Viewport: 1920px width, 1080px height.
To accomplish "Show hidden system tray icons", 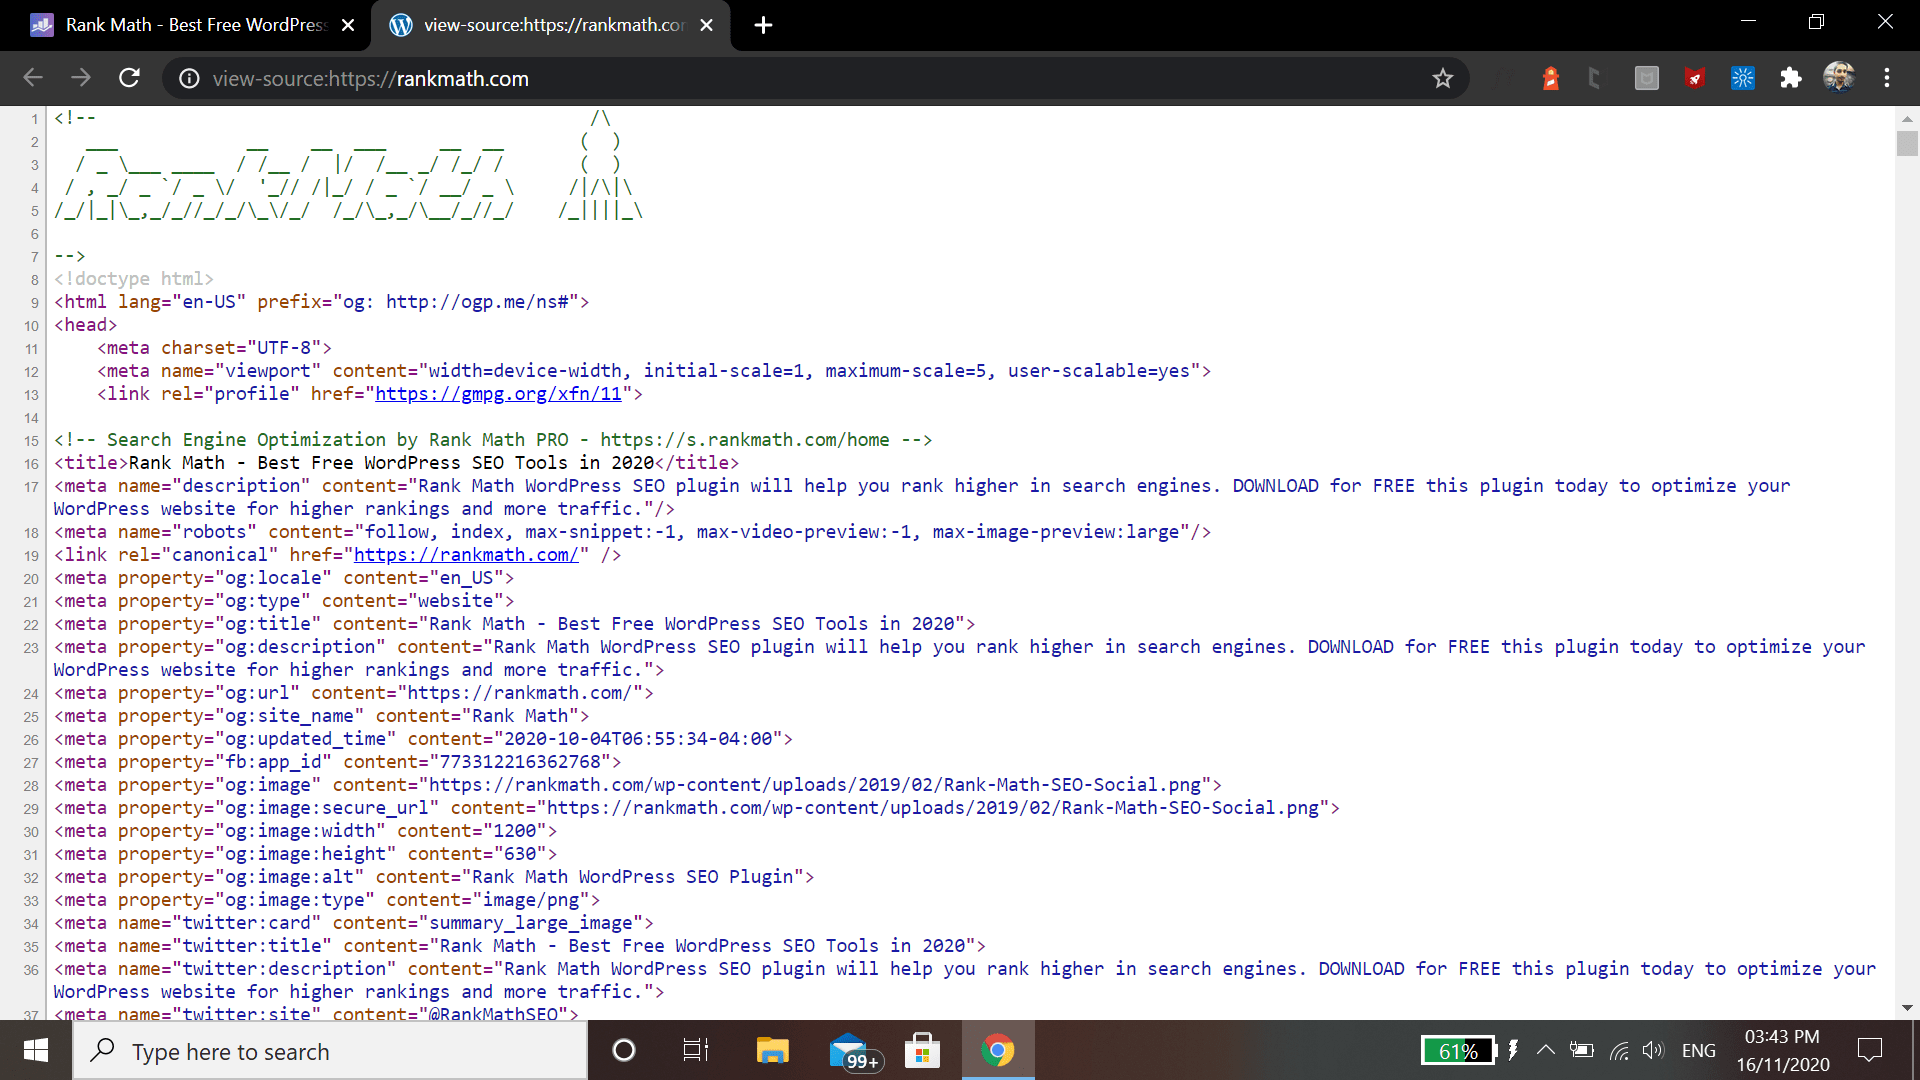I will 1545,1050.
